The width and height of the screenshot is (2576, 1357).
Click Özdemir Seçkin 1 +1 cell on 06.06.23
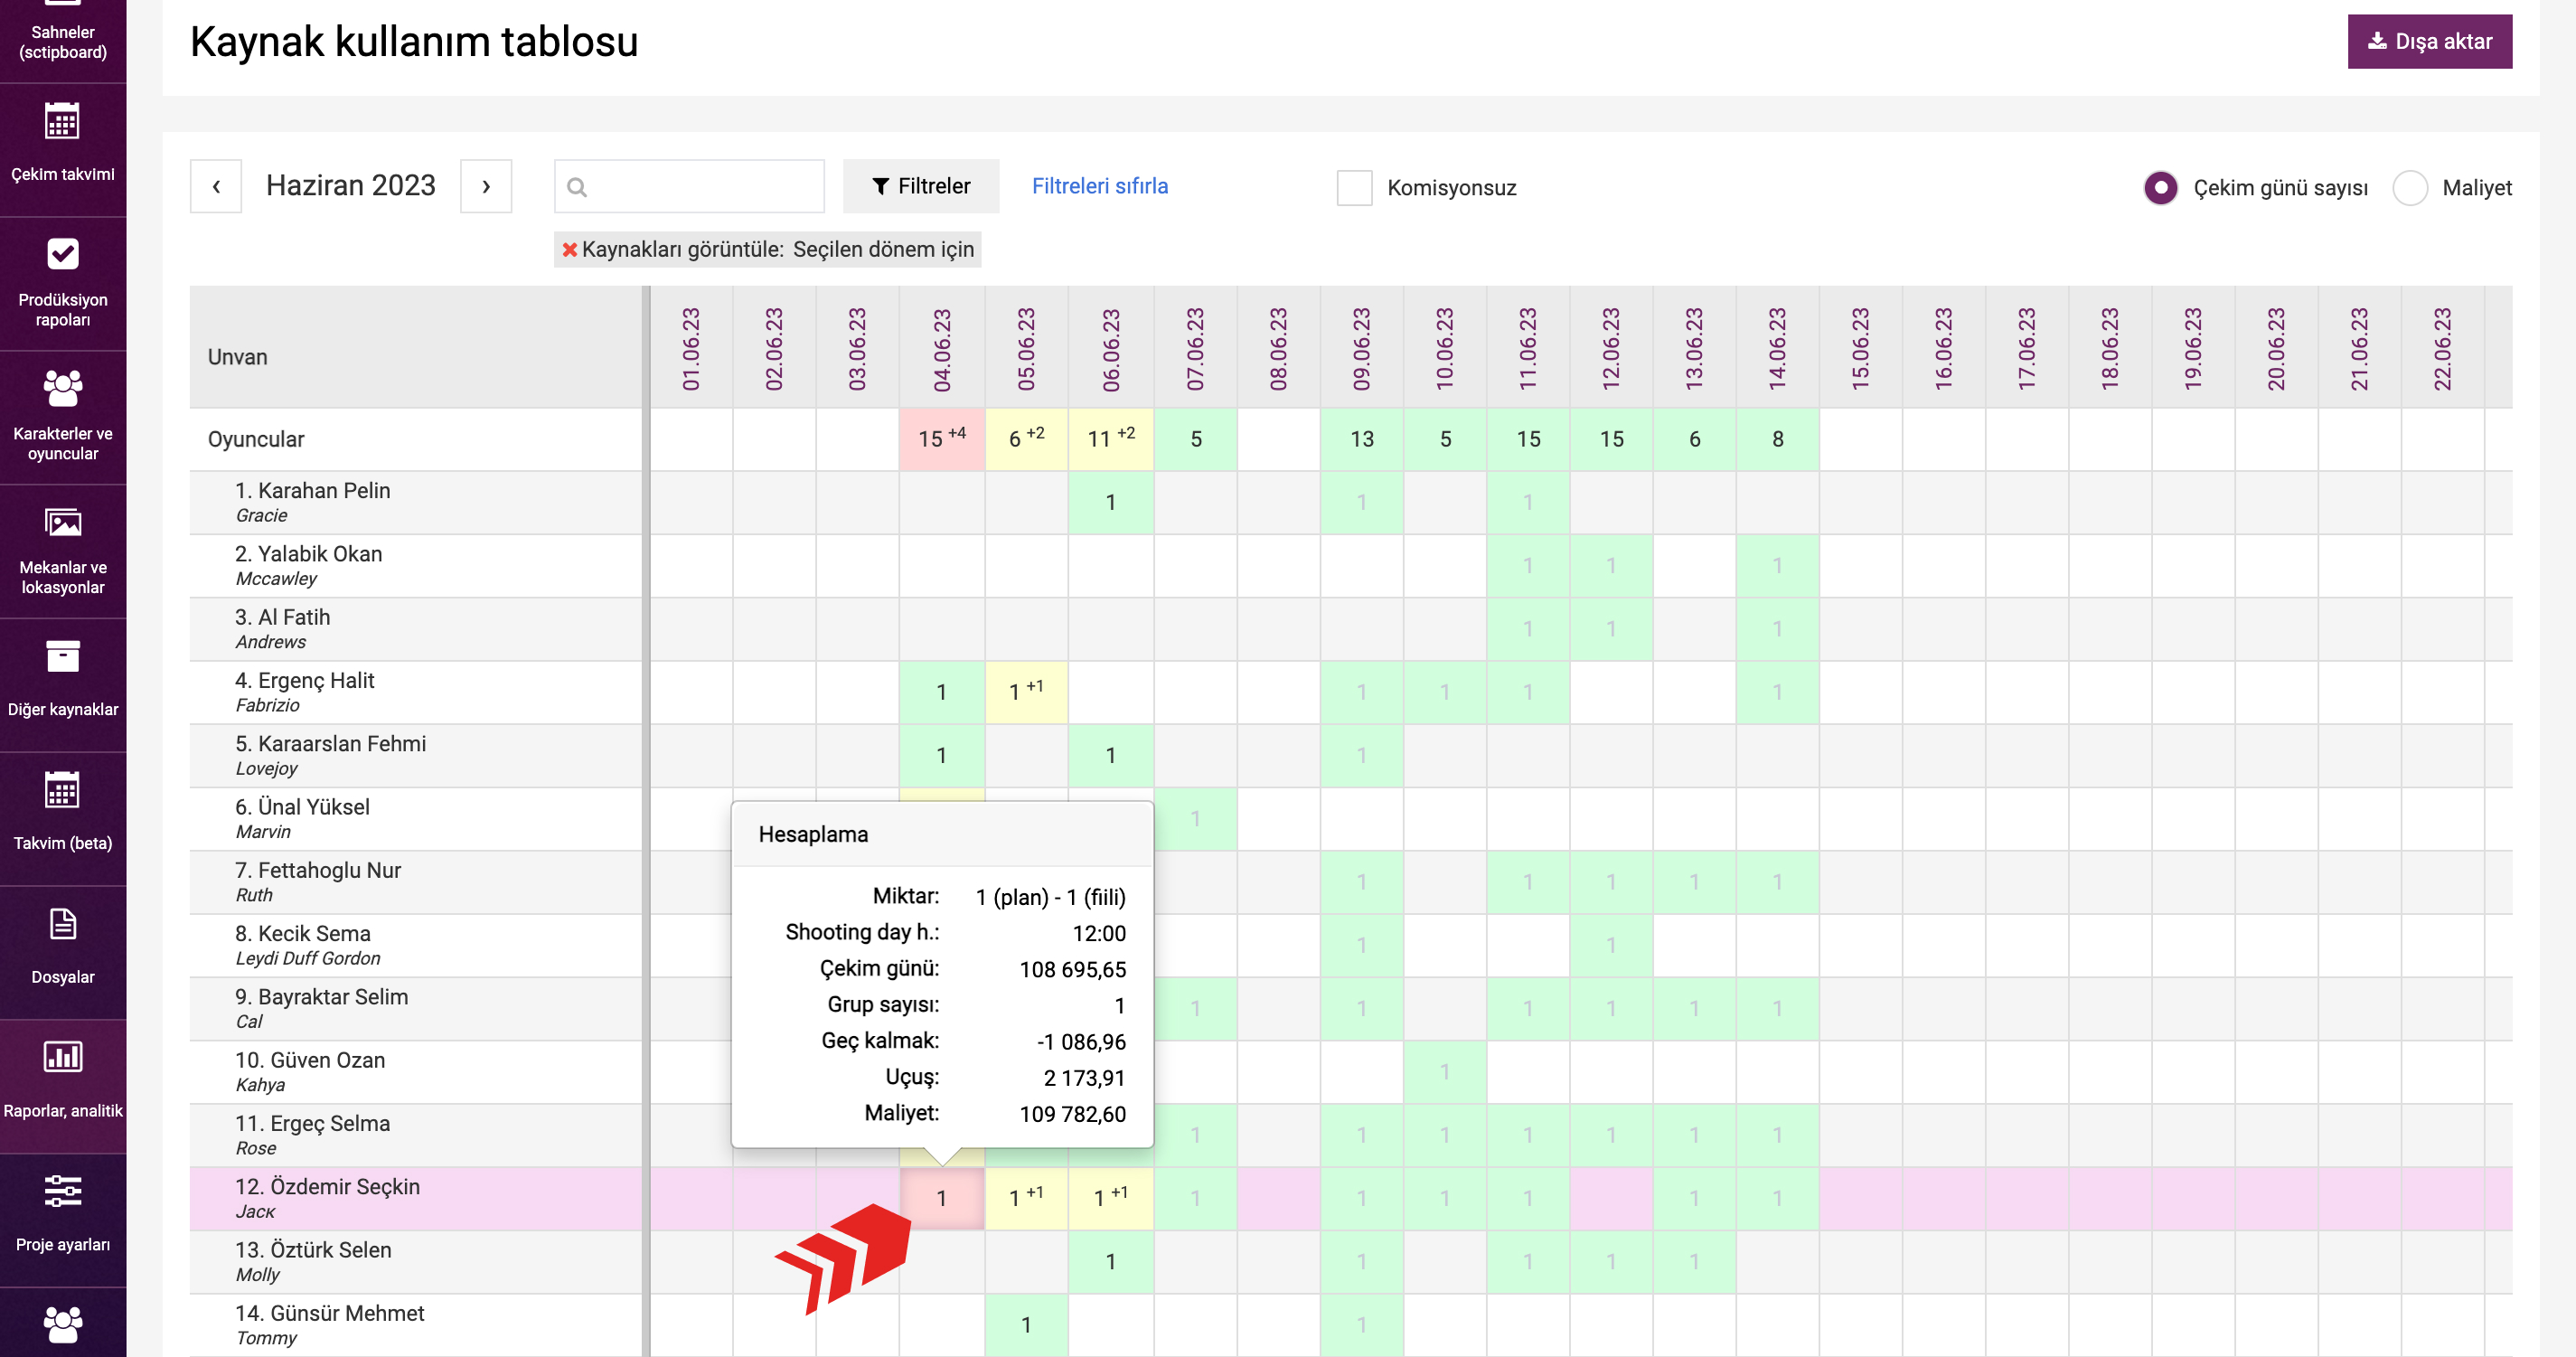[x=1110, y=1198]
